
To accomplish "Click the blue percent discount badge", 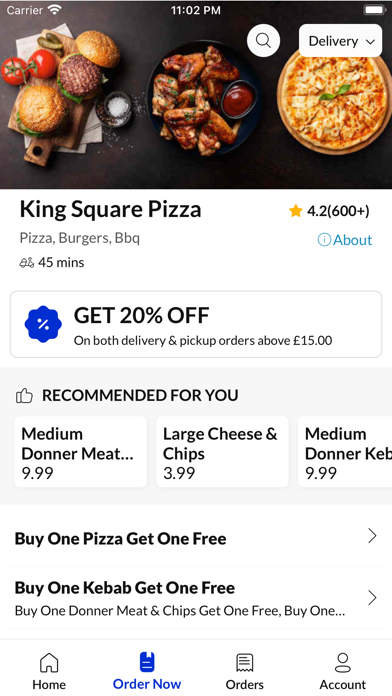I will click(x=43, y=324).
